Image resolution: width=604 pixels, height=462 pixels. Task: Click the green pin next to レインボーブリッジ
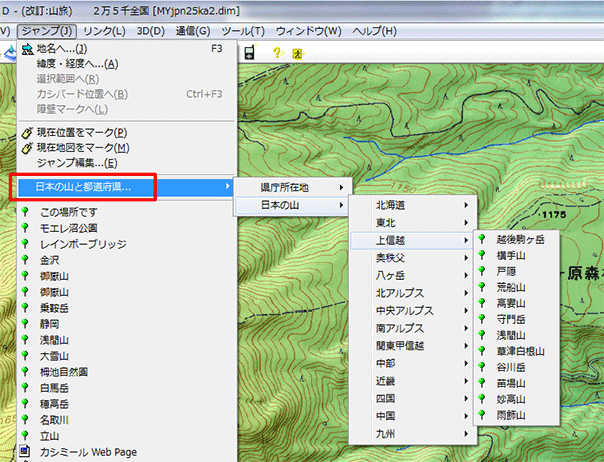click(x=26, y=244)
